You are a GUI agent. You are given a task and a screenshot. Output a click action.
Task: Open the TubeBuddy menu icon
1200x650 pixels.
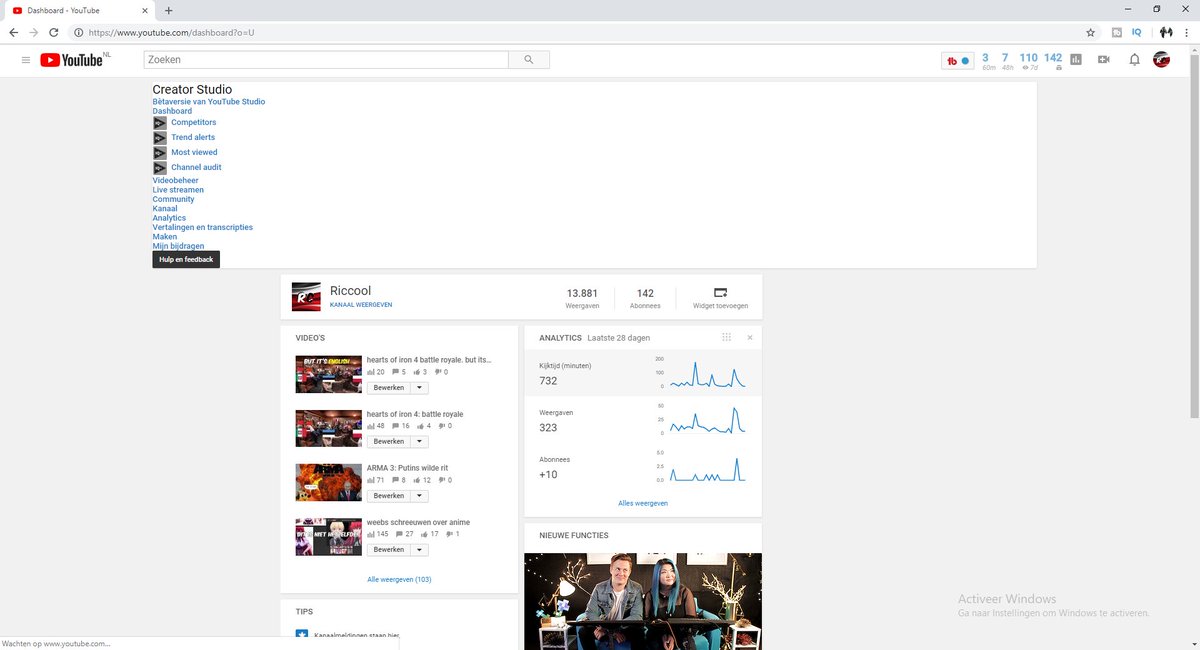coord(958,61)
